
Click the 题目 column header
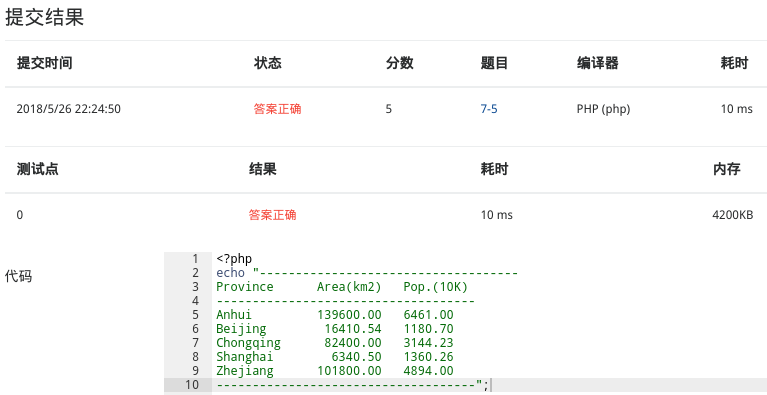(494, 63)
